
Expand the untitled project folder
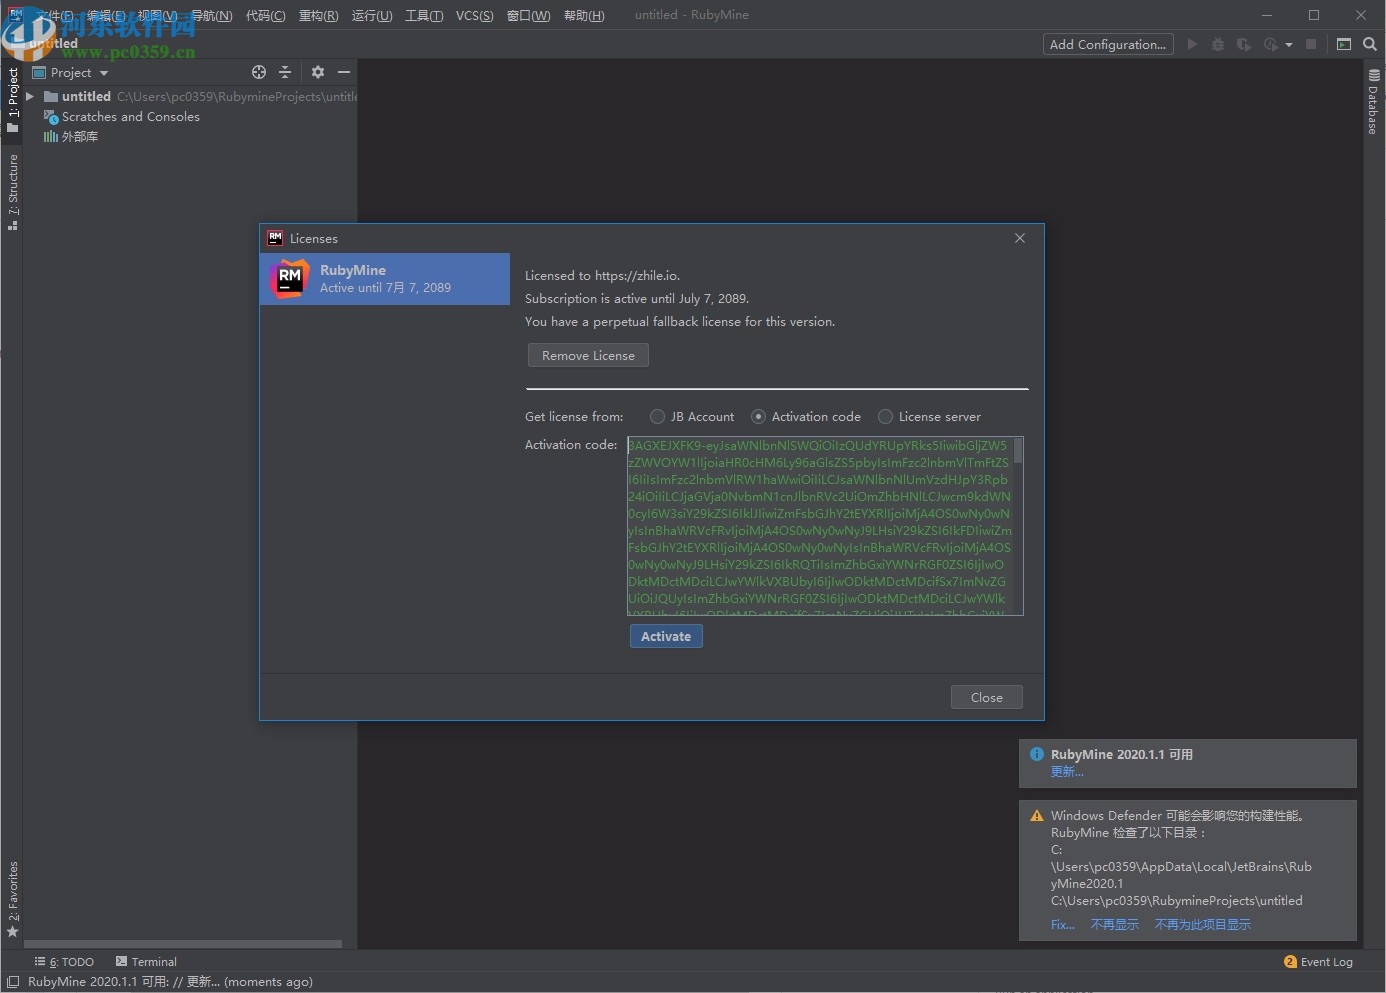point(30,97)
